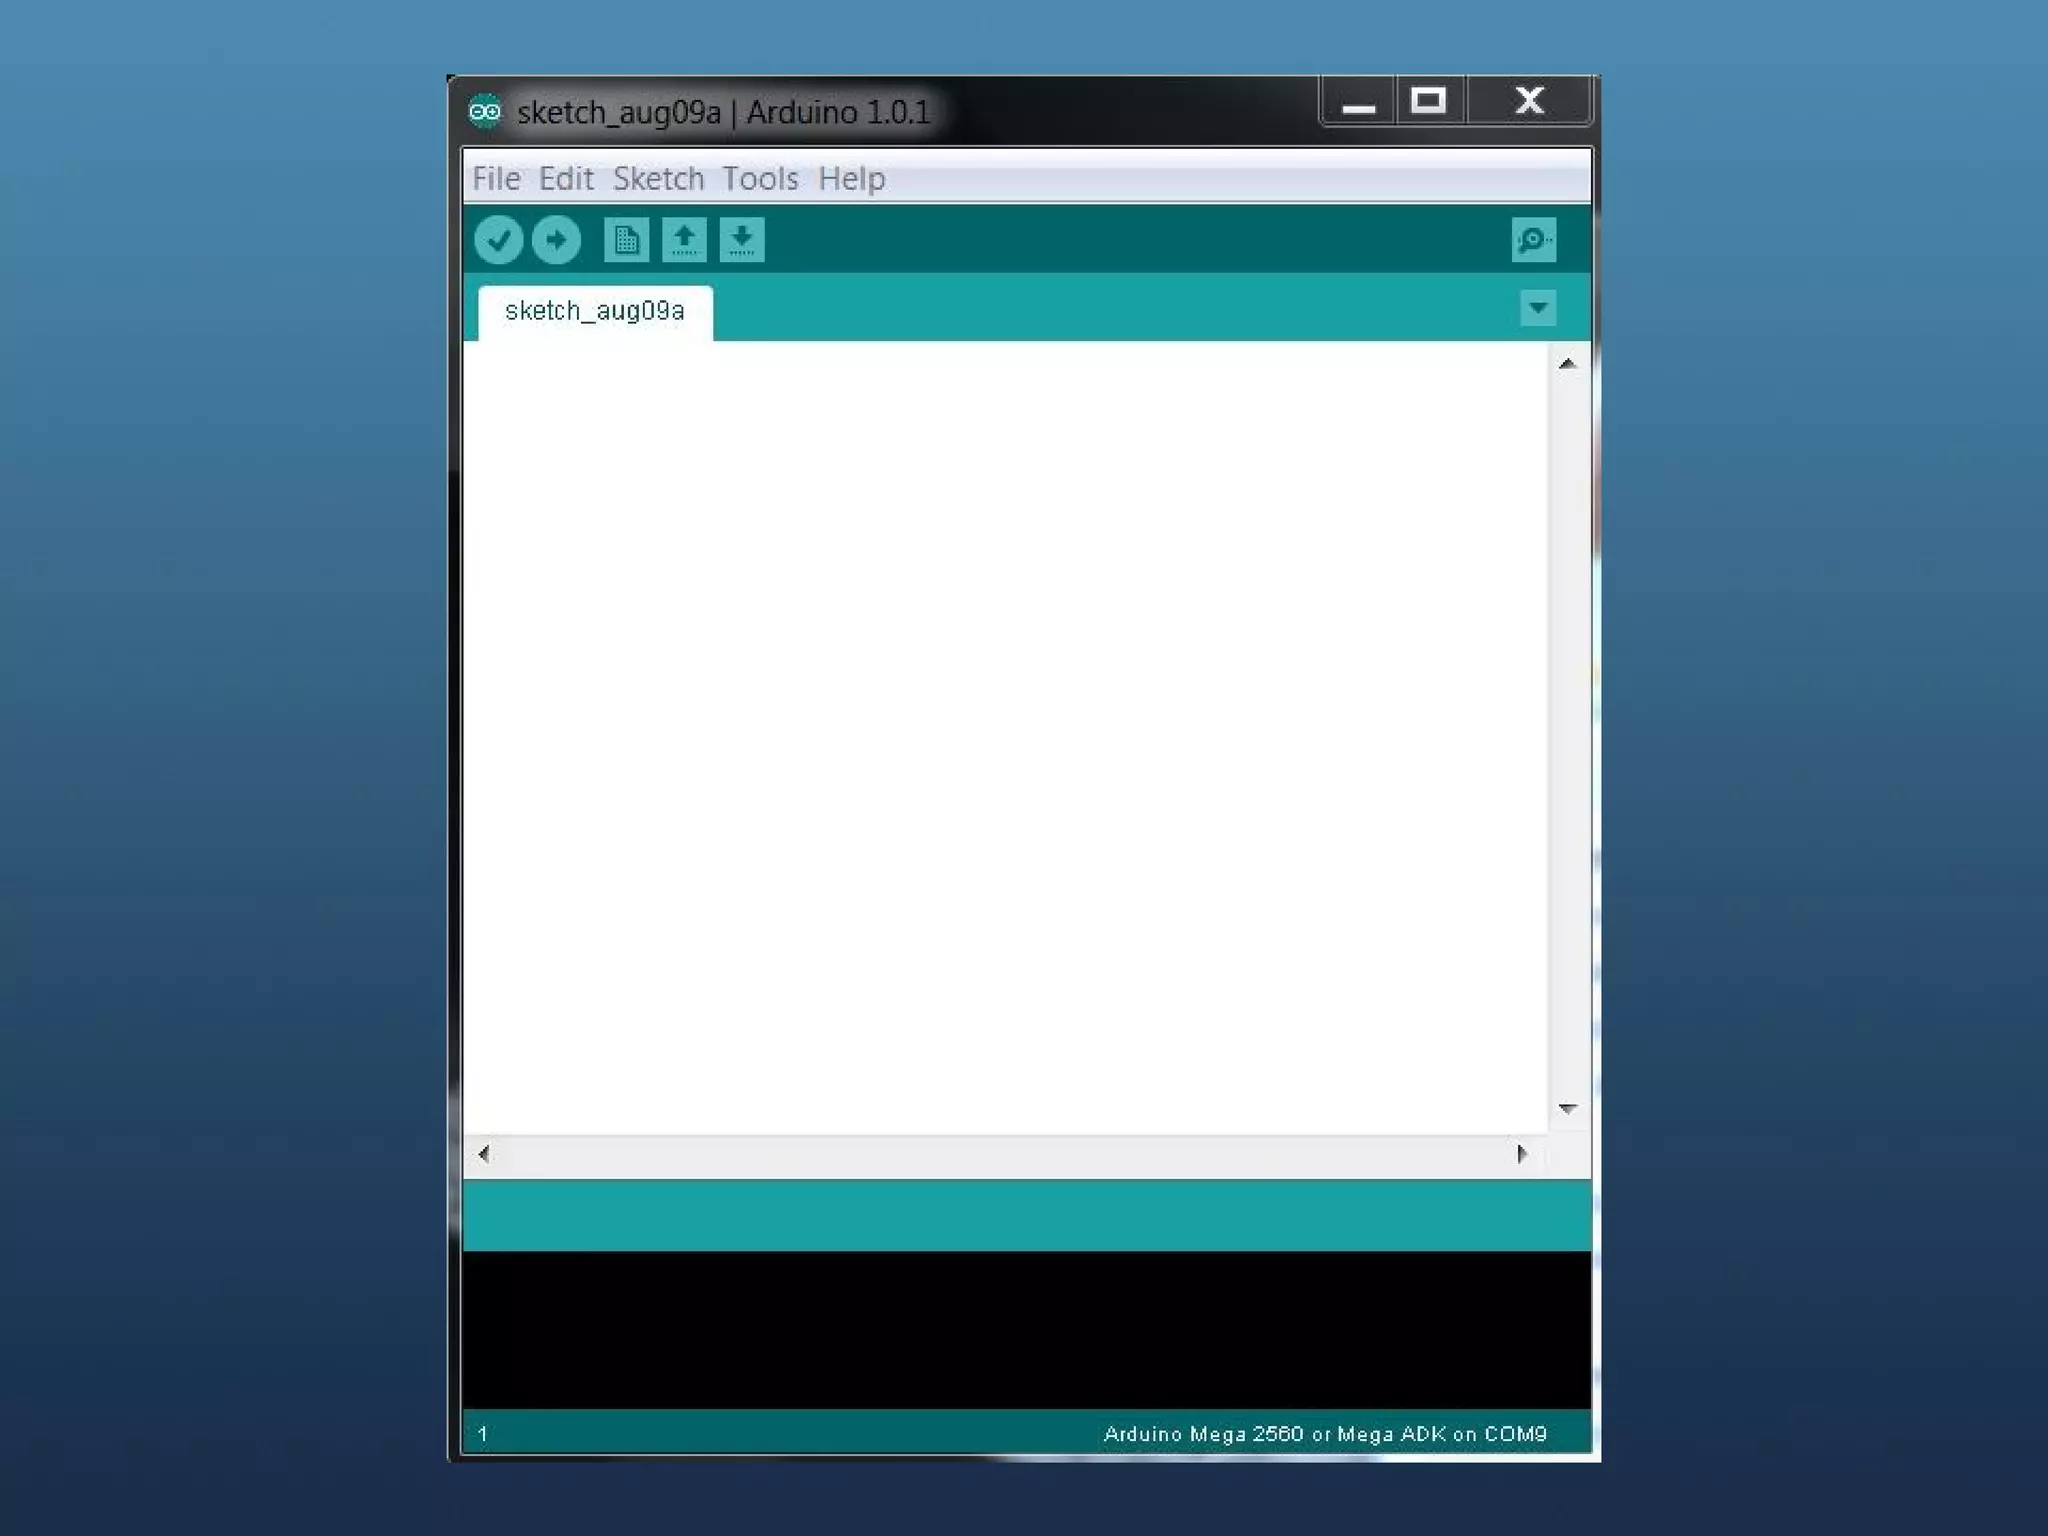The width and height of the screenshot is (2048, 1536).
Task: Click inside the code editor area
Action: 1005,738
